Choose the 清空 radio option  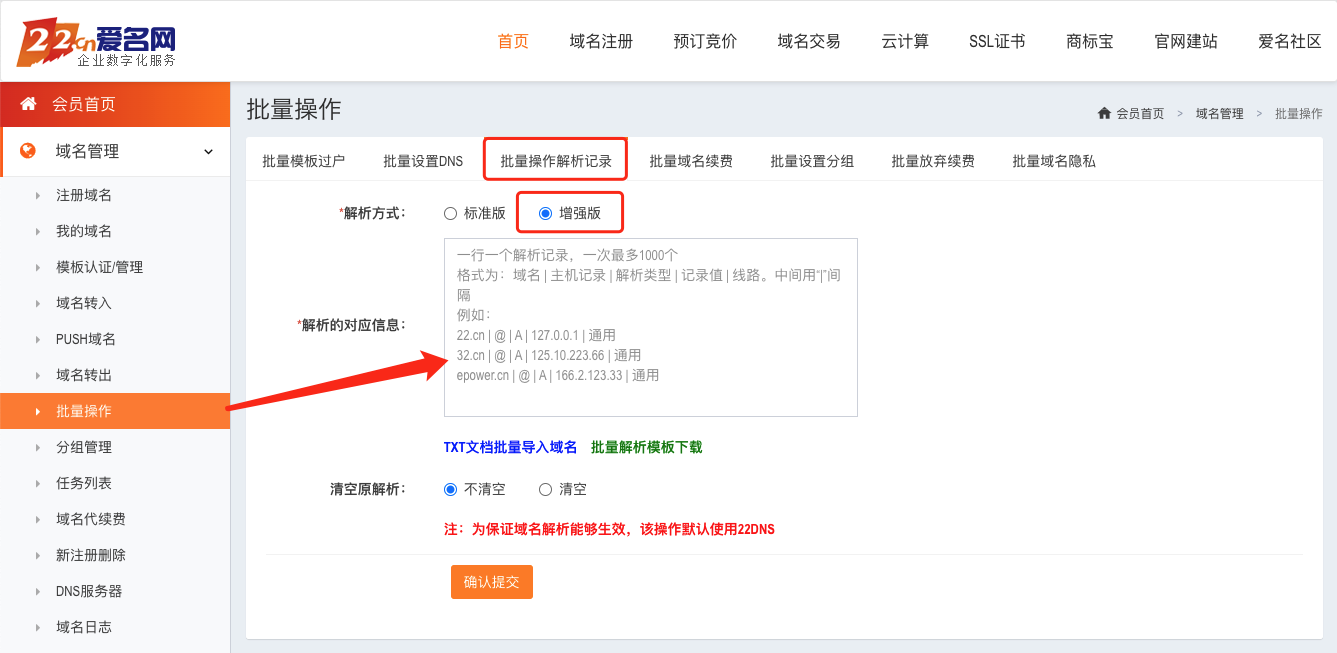click(x=545, y=489)
